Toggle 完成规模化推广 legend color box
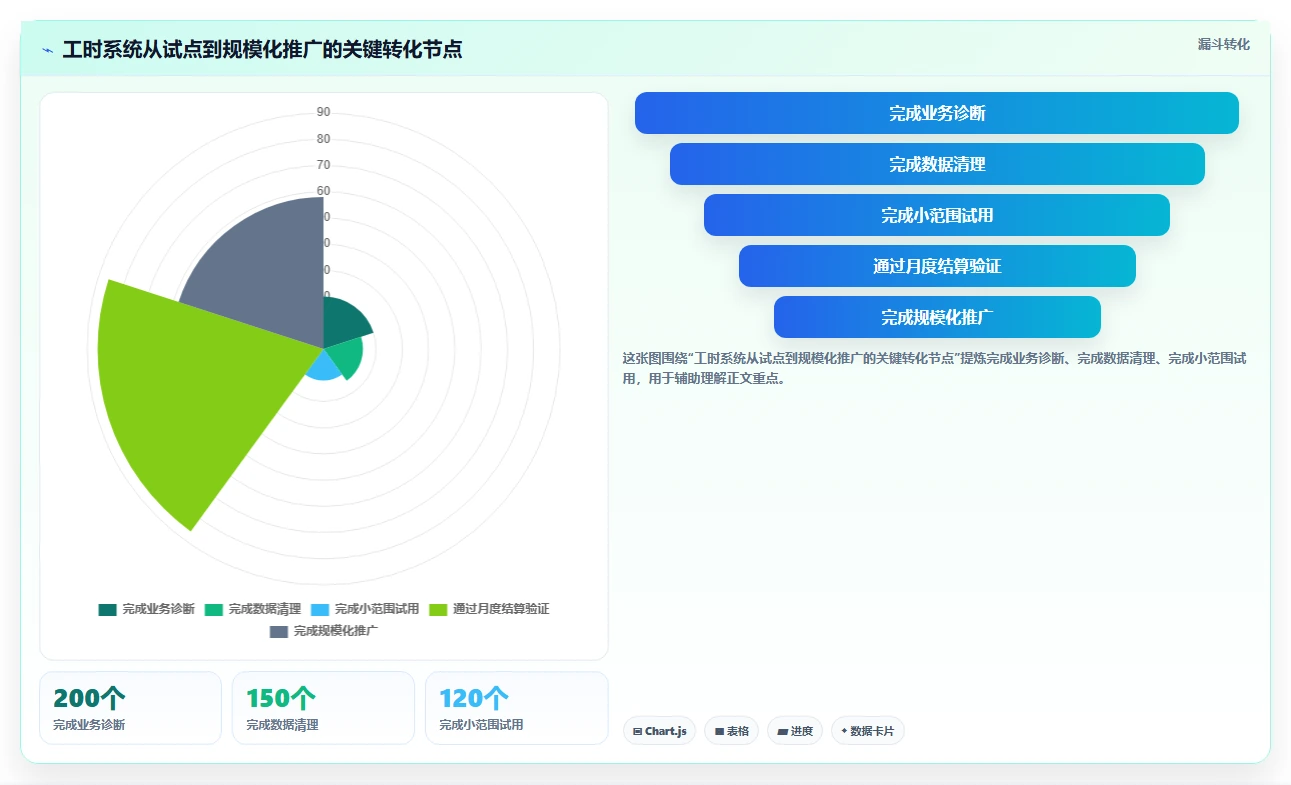The height and width of the screenshot is (785, 1291). (279, 631)
